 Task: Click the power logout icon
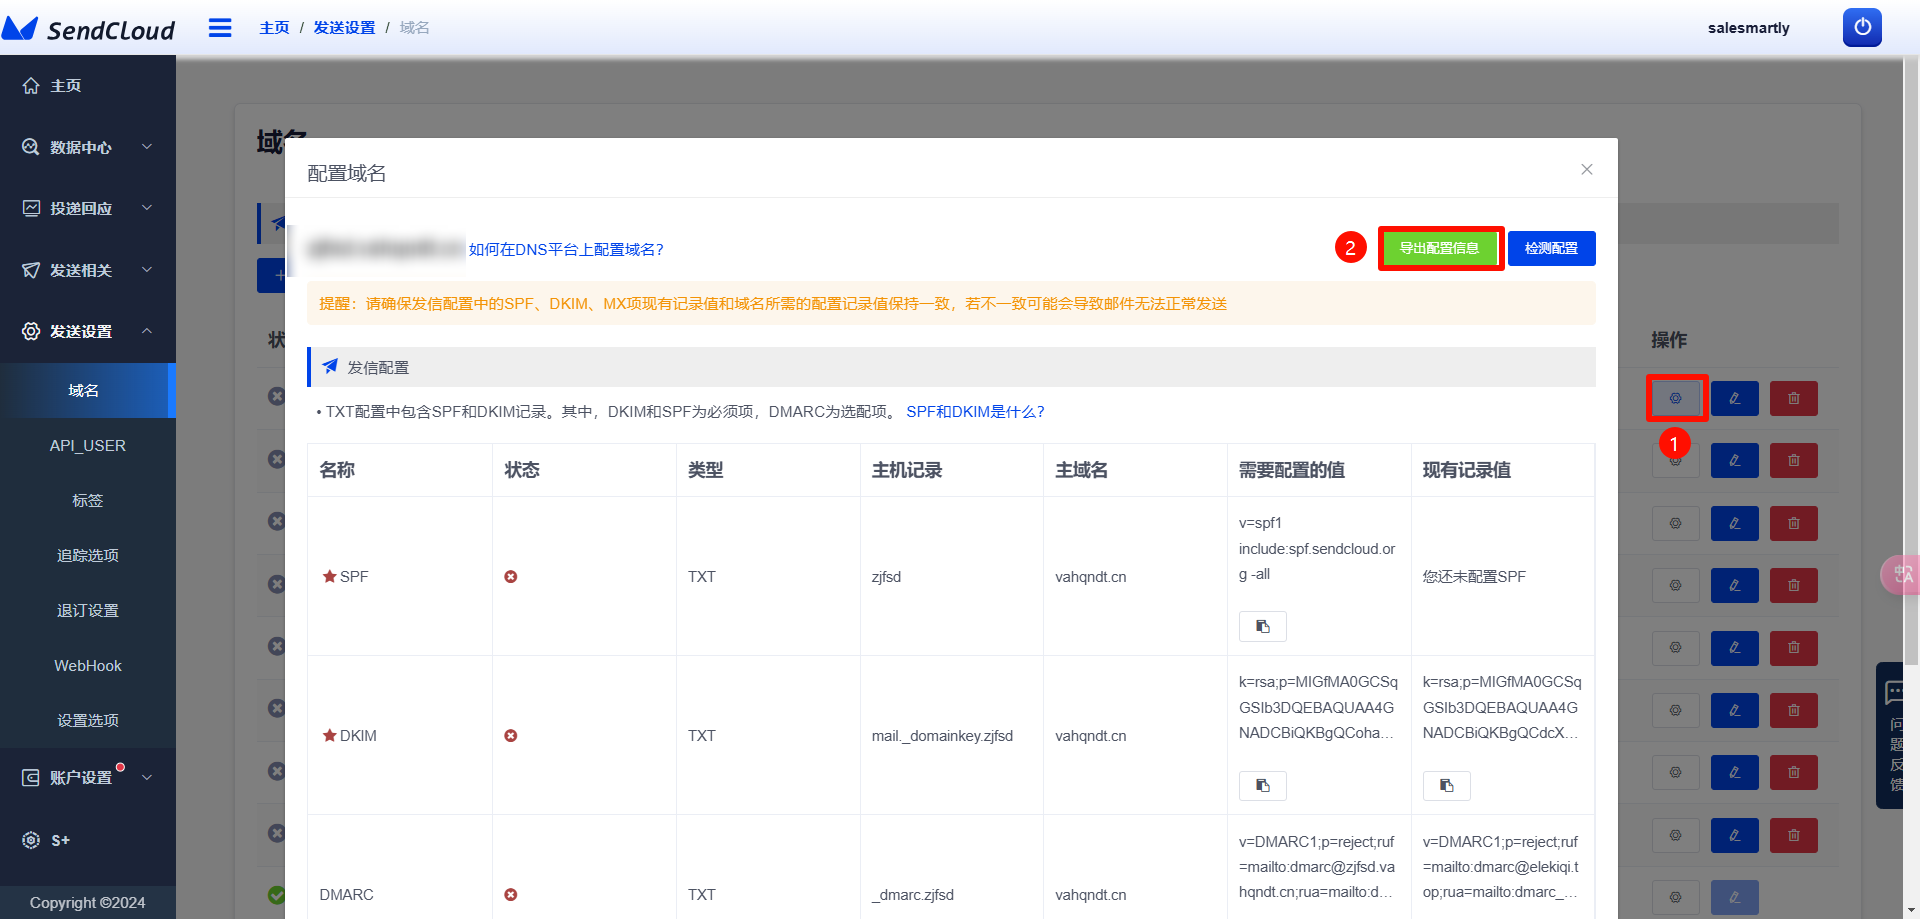pyautogui.click(x=1862, y=28)
